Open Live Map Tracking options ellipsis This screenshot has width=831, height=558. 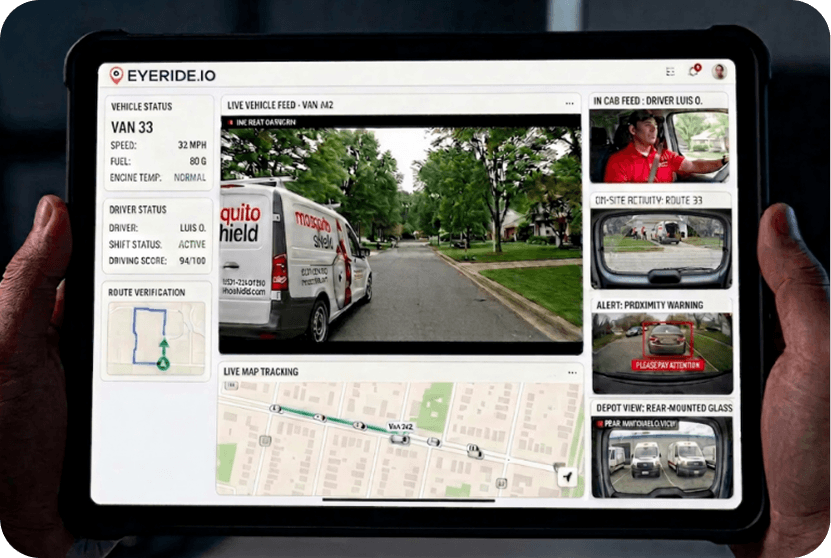572,373
